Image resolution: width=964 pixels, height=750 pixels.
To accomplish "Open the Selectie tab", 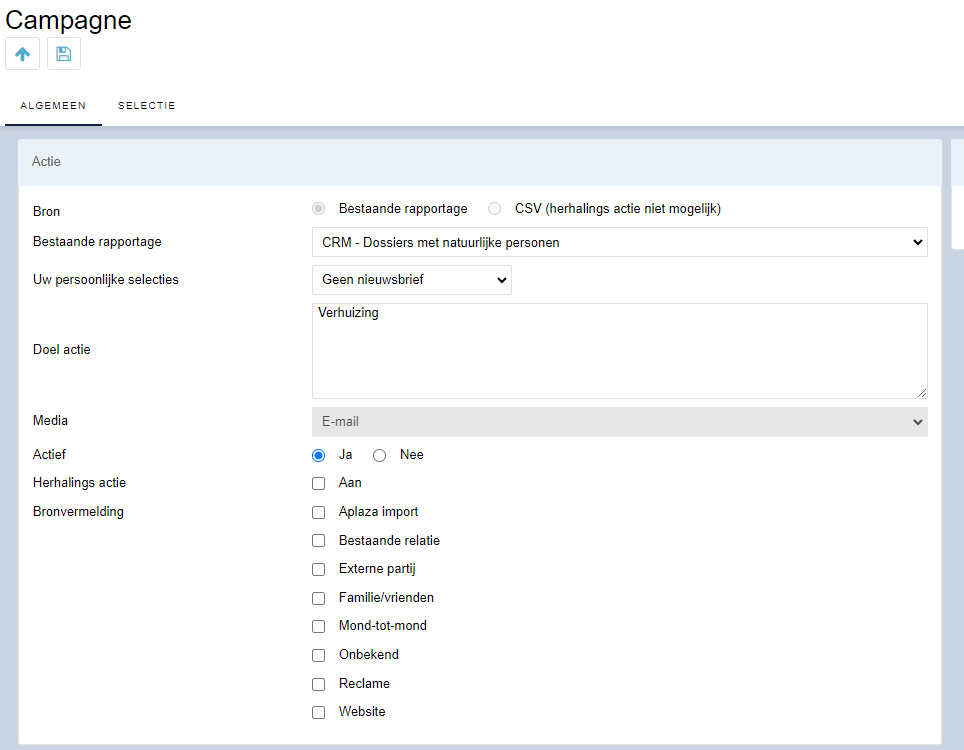I will [x=146, y=106].
